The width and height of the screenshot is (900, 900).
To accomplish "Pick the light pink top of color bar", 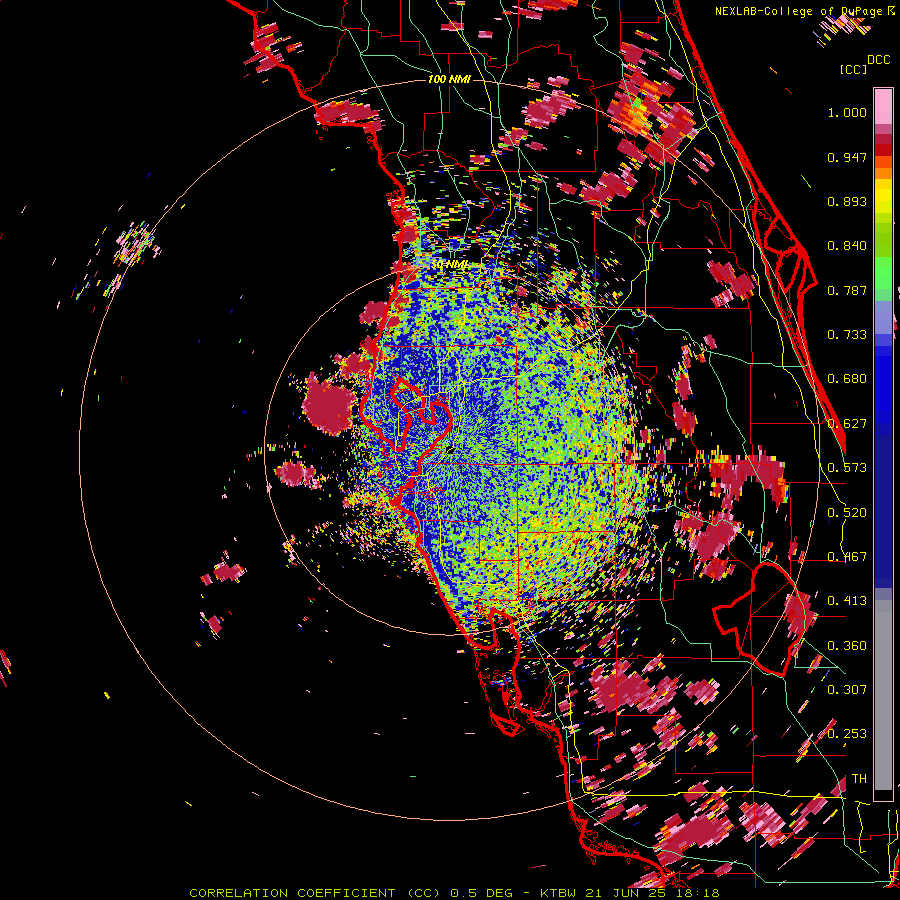I will [x=883, y=106].
